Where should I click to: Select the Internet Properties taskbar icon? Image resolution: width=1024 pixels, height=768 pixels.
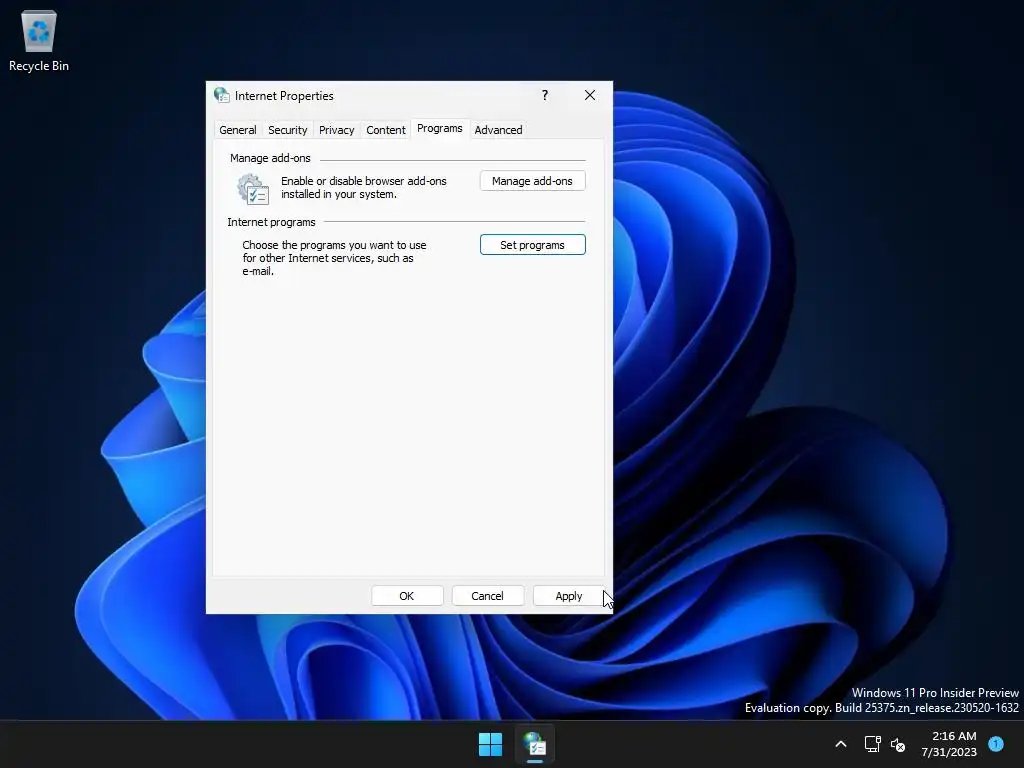click(534, 744)
